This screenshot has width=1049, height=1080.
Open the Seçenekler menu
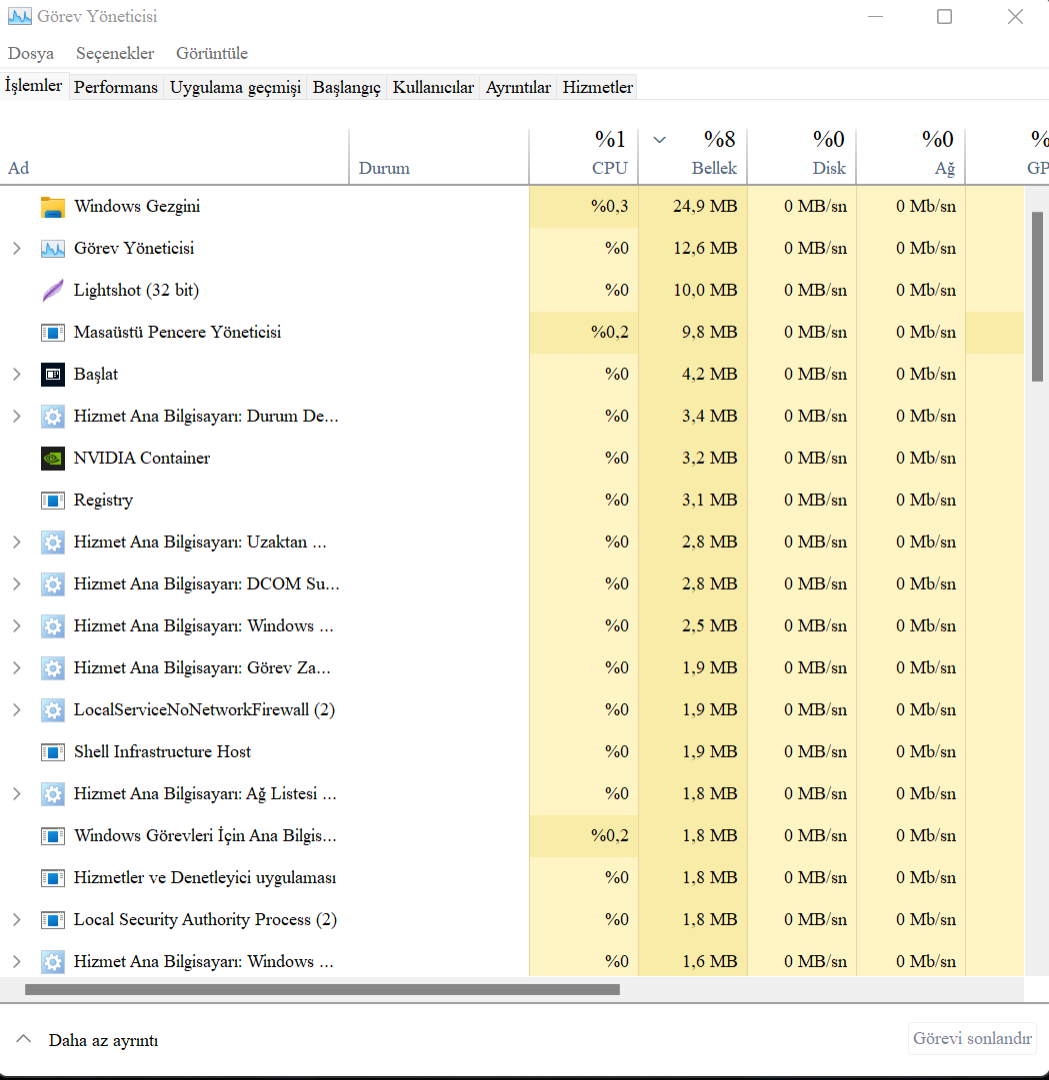[x=115, y=53]
